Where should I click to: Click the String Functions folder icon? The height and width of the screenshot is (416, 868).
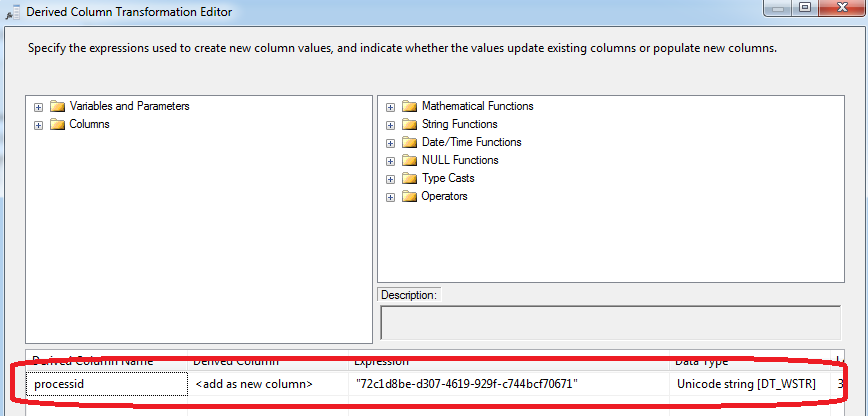tap(409, 124)
